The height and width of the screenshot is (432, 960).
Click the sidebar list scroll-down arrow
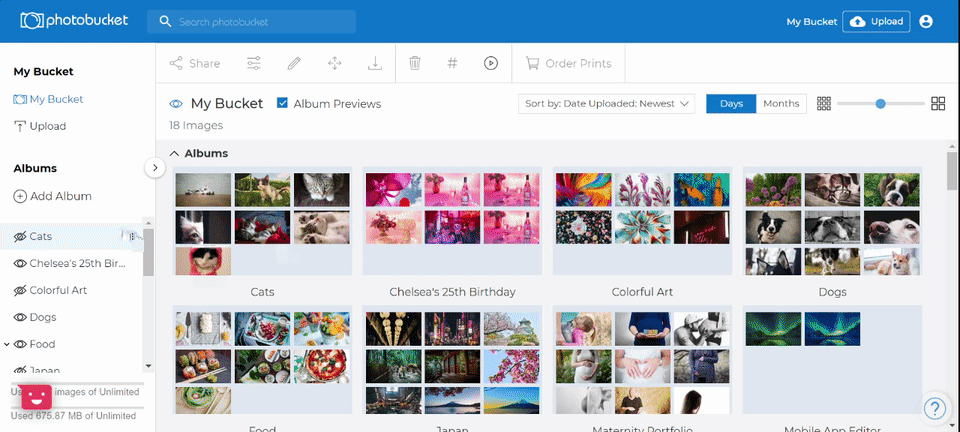[148, 366]
